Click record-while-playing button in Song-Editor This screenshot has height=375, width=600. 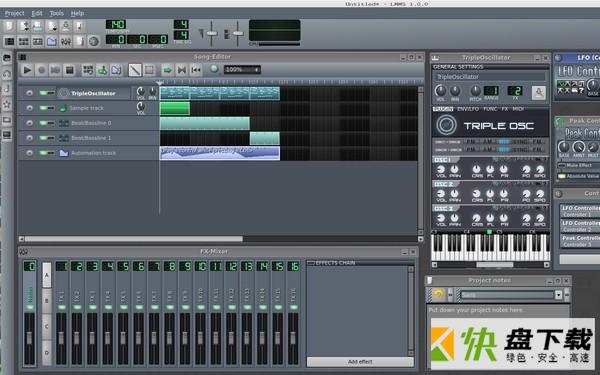pos(55,70)
